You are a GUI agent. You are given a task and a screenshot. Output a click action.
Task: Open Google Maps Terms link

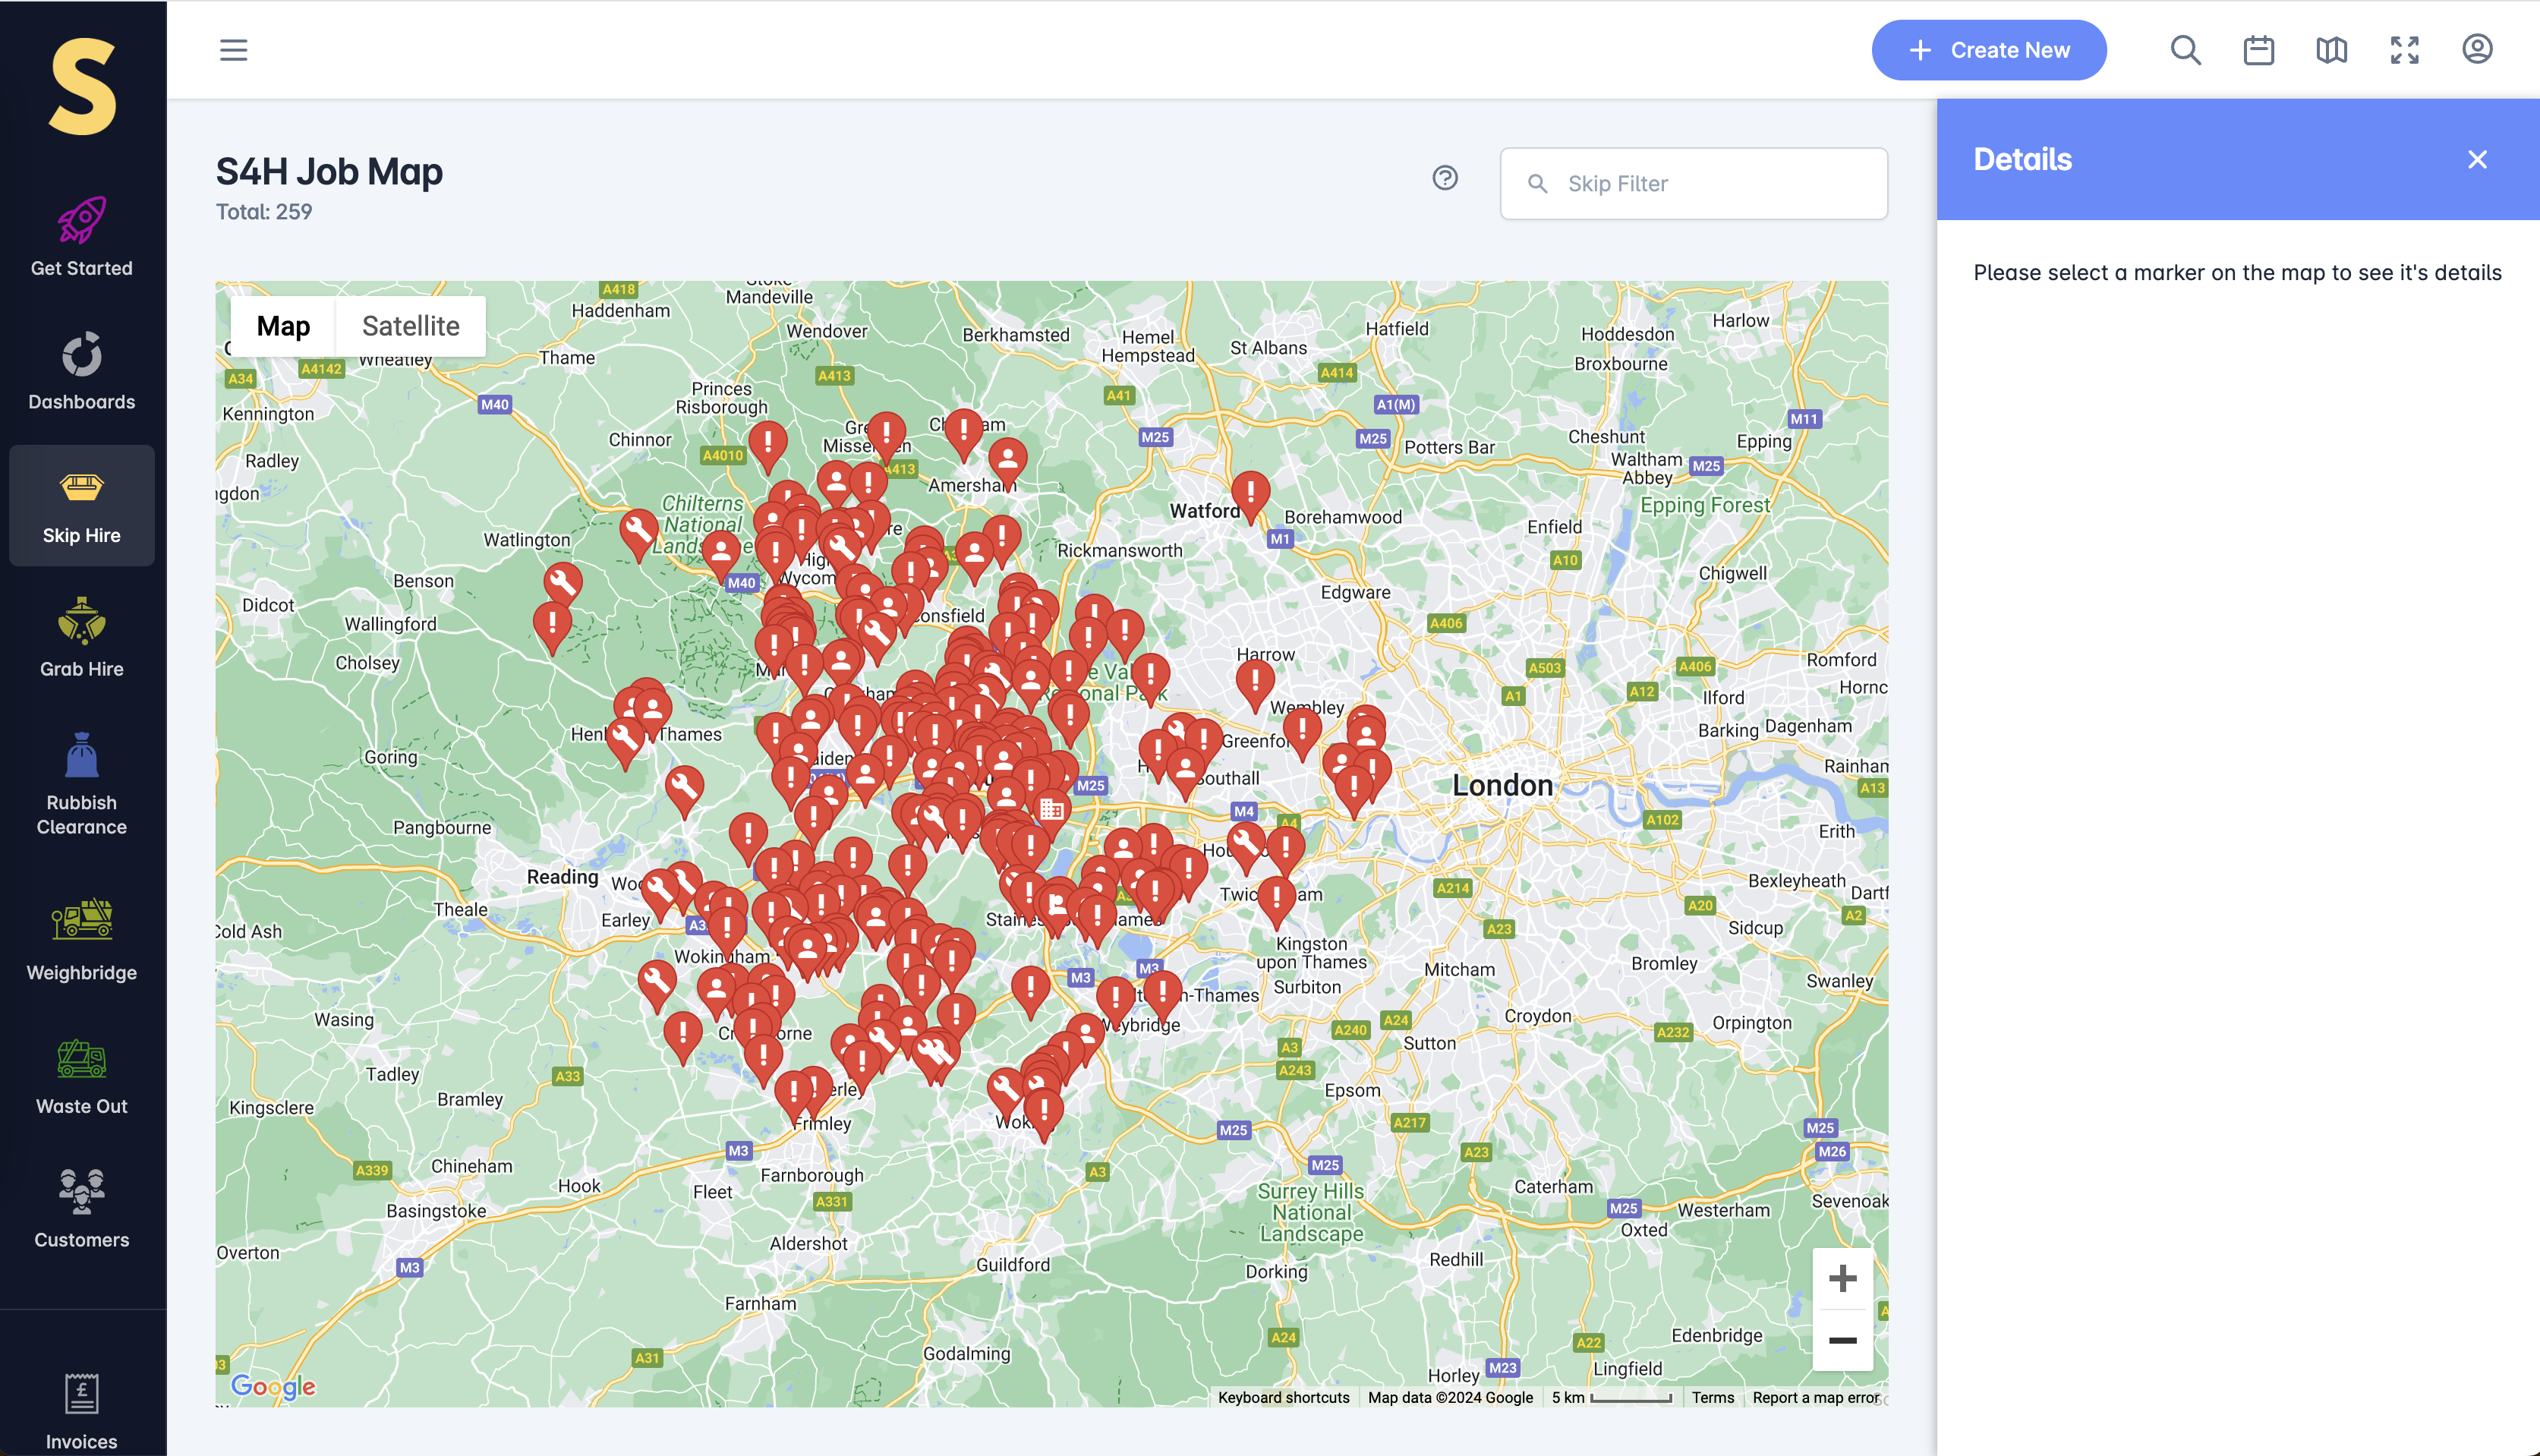pos(1712,1397)
